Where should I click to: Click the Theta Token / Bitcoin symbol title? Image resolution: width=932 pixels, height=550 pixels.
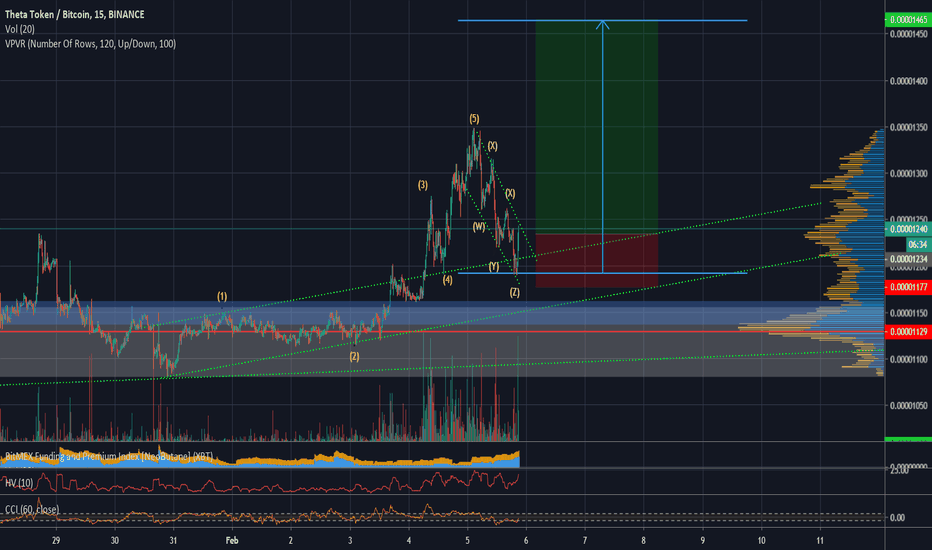coord(74,14)
